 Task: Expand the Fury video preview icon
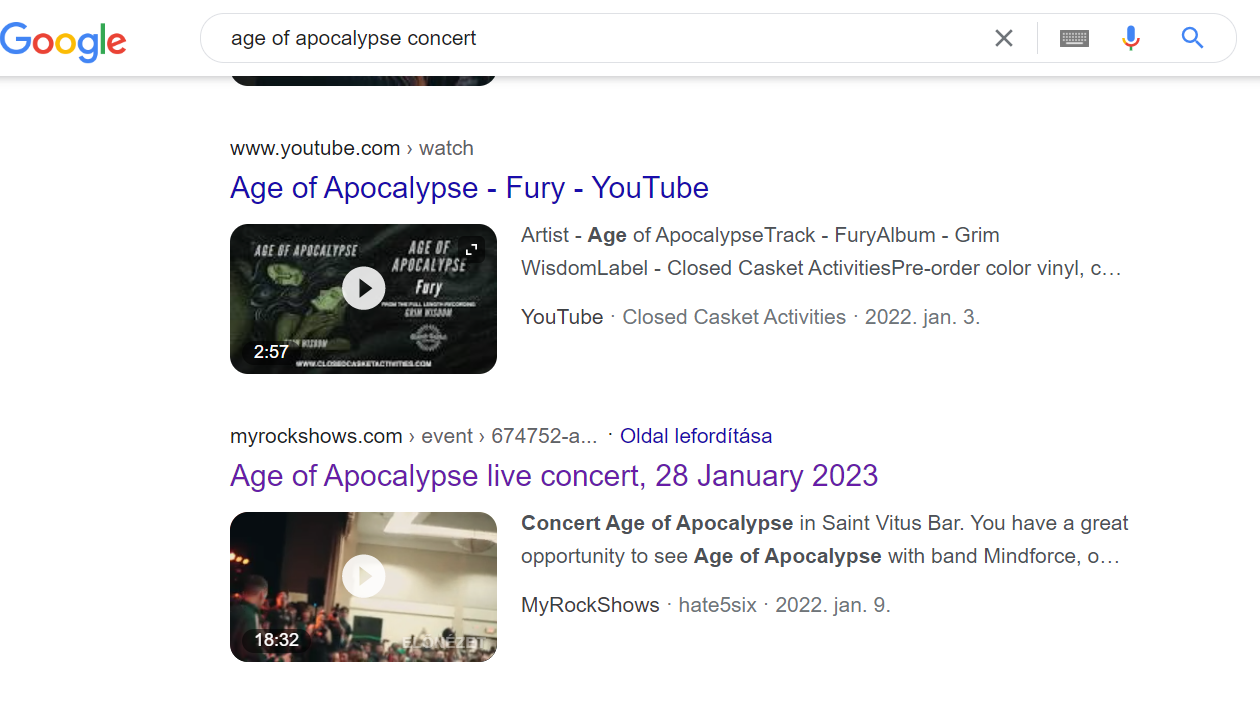tap(472, 249)
